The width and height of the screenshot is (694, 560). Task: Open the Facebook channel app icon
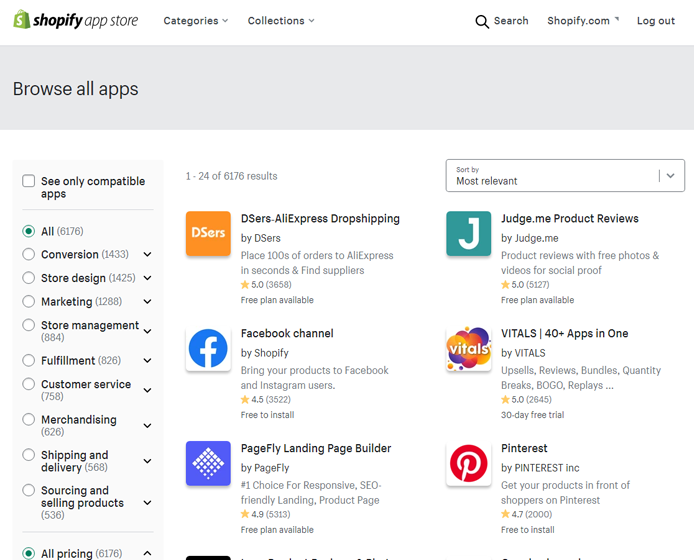point(208,348)
